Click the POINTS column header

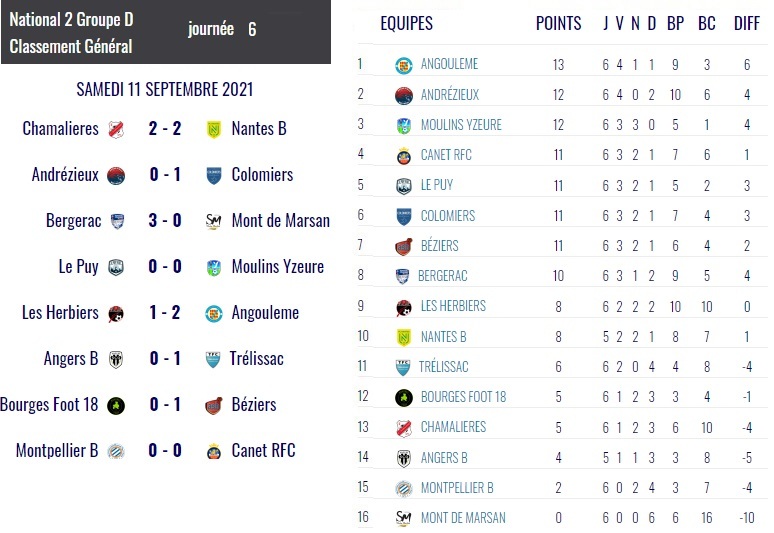(558, 24)
